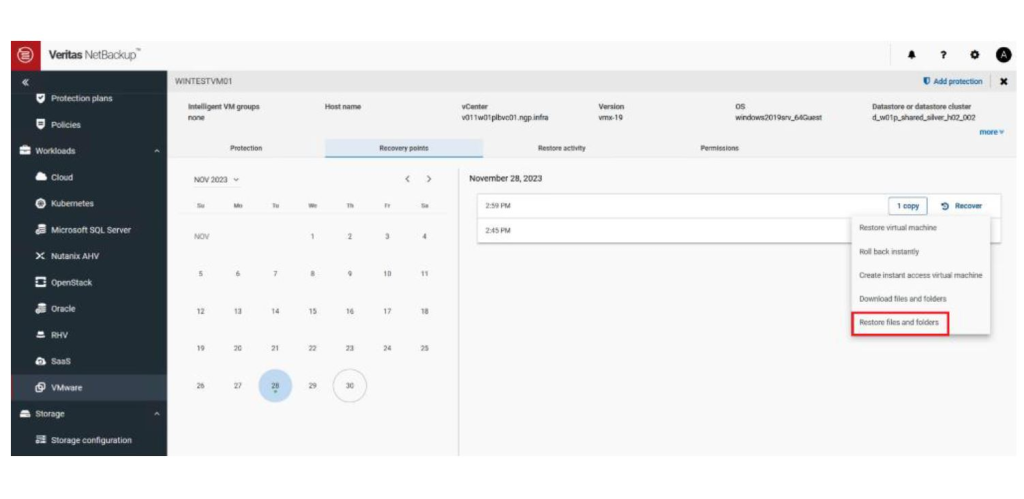Collapse the Workloads section chevron

point(157,151)
